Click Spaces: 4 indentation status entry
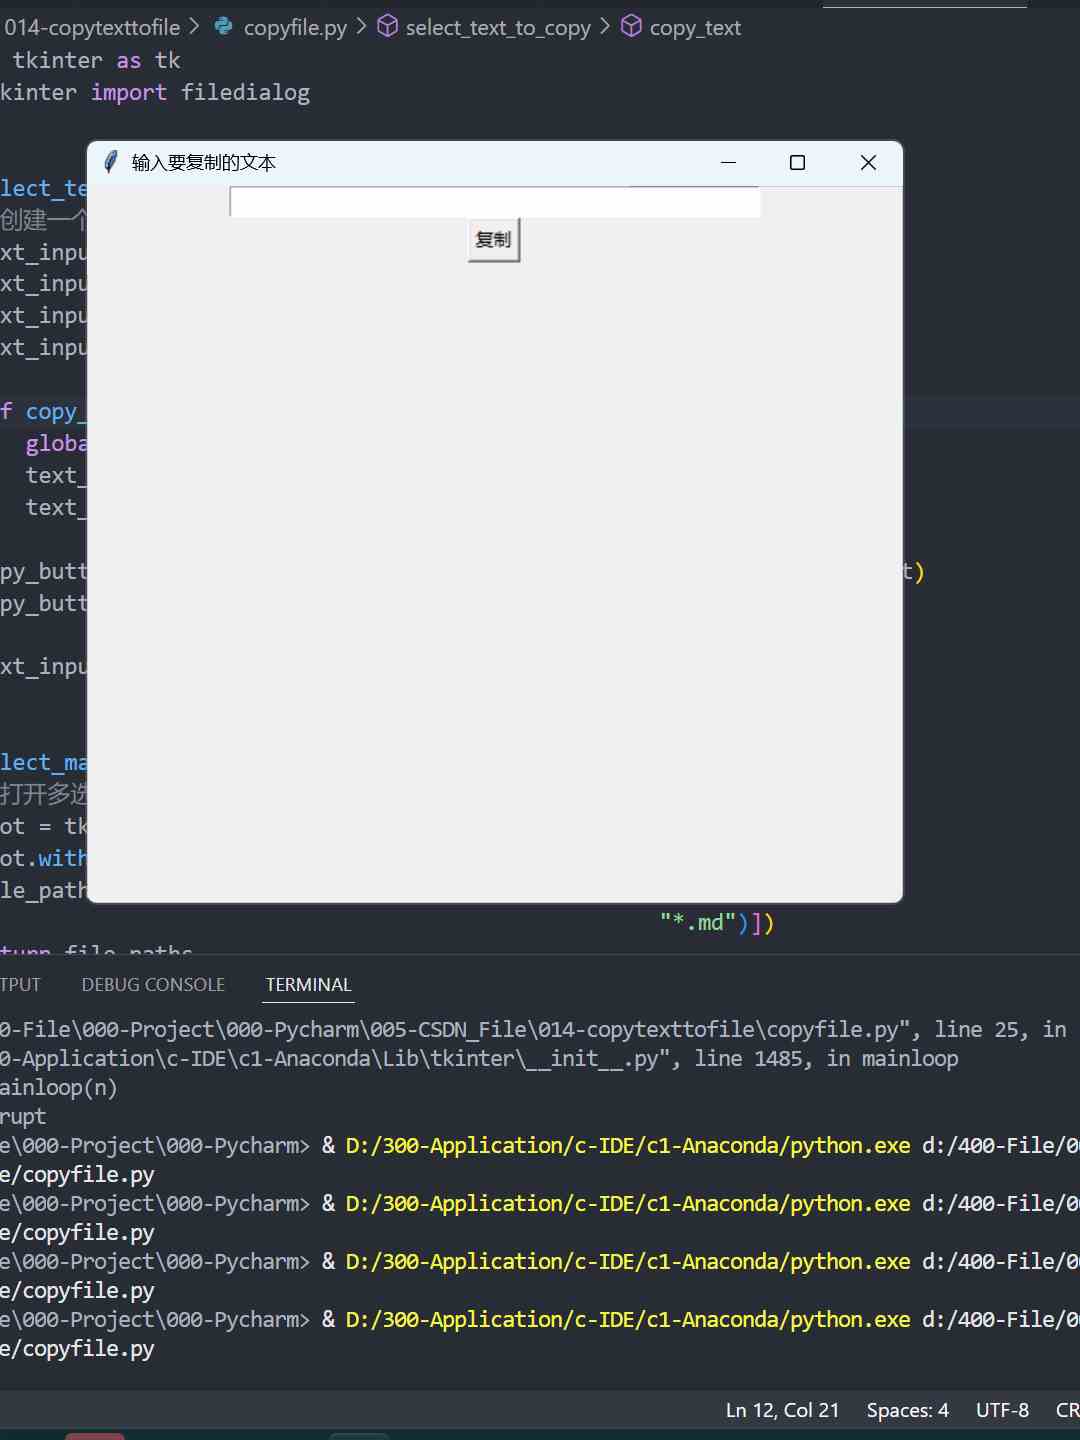The height and width of the screenshot is (1440, 1080). pyautogui.click(x=907, y=1410)
